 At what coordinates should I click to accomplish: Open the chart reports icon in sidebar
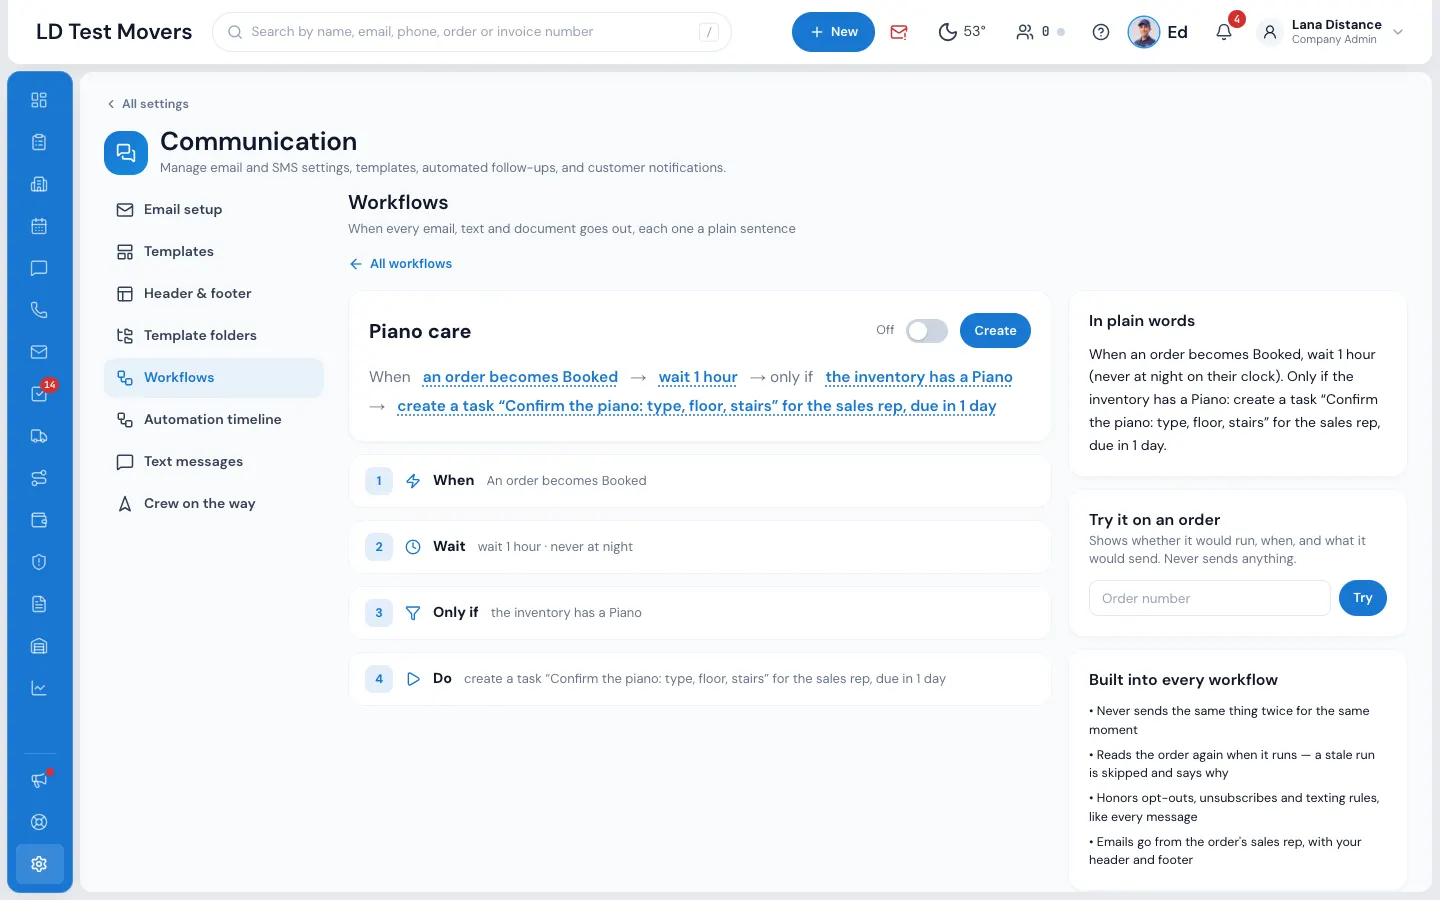coord(39,688)
